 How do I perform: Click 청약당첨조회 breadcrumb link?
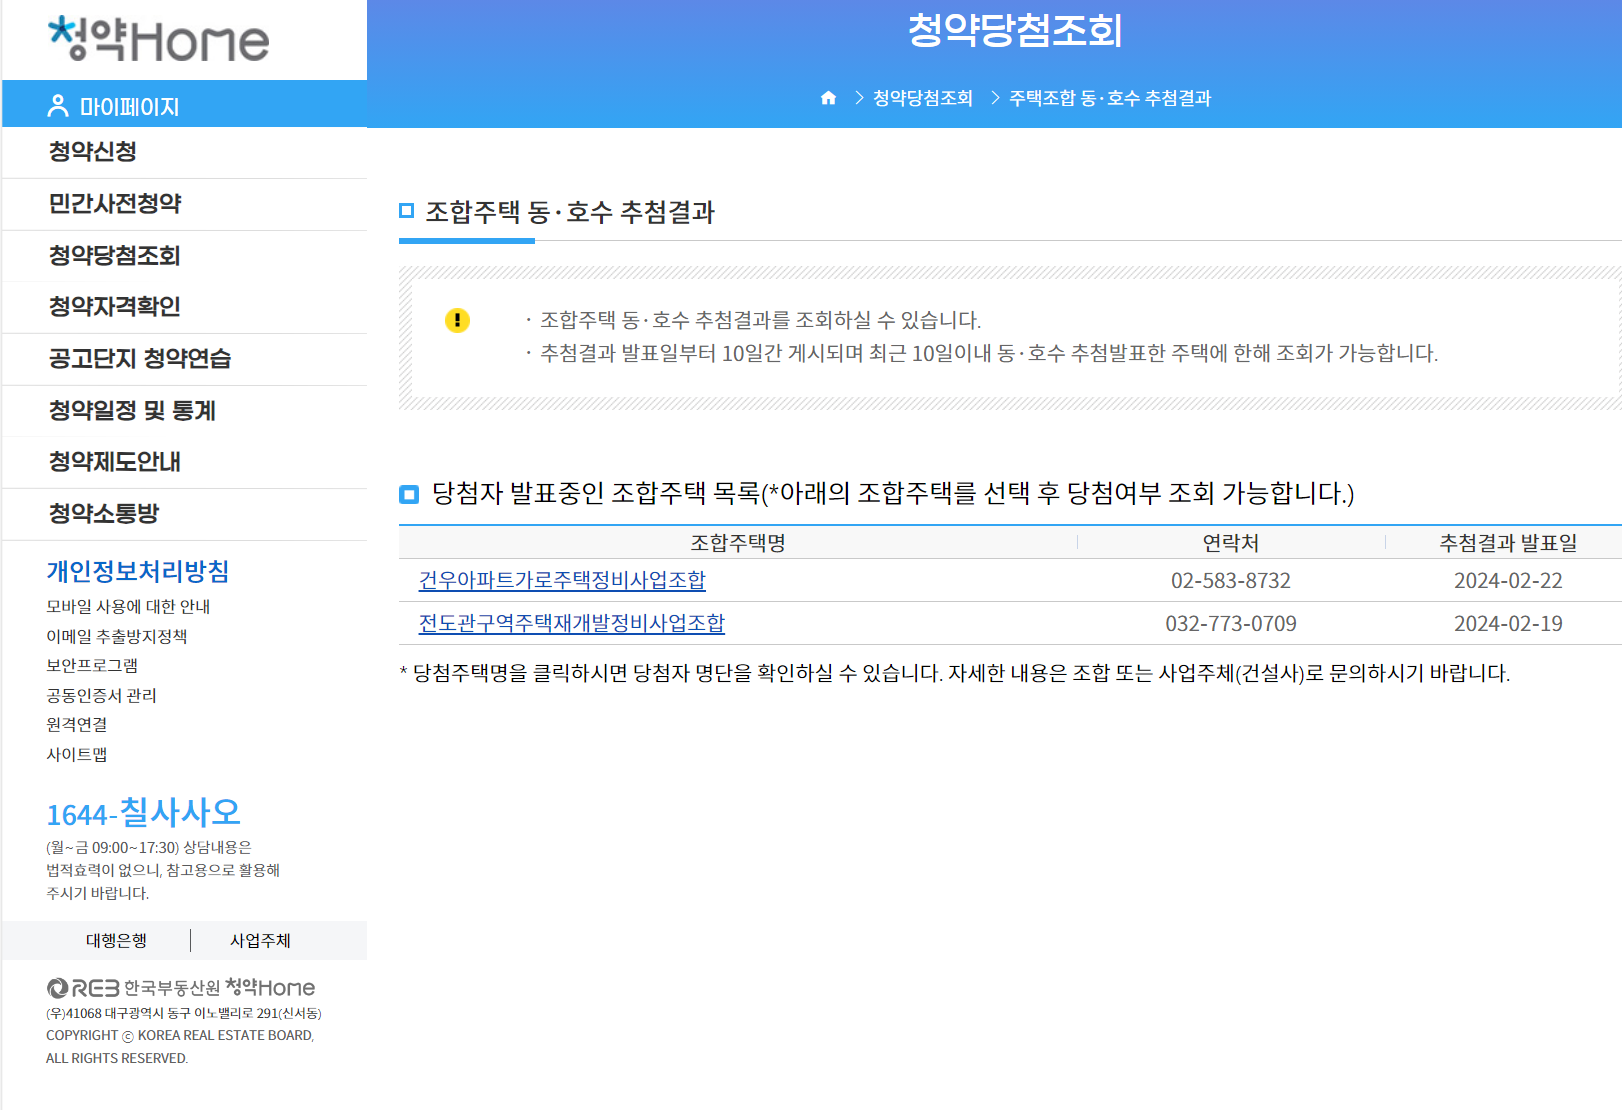pyautogui.click(x=923, y=98)
